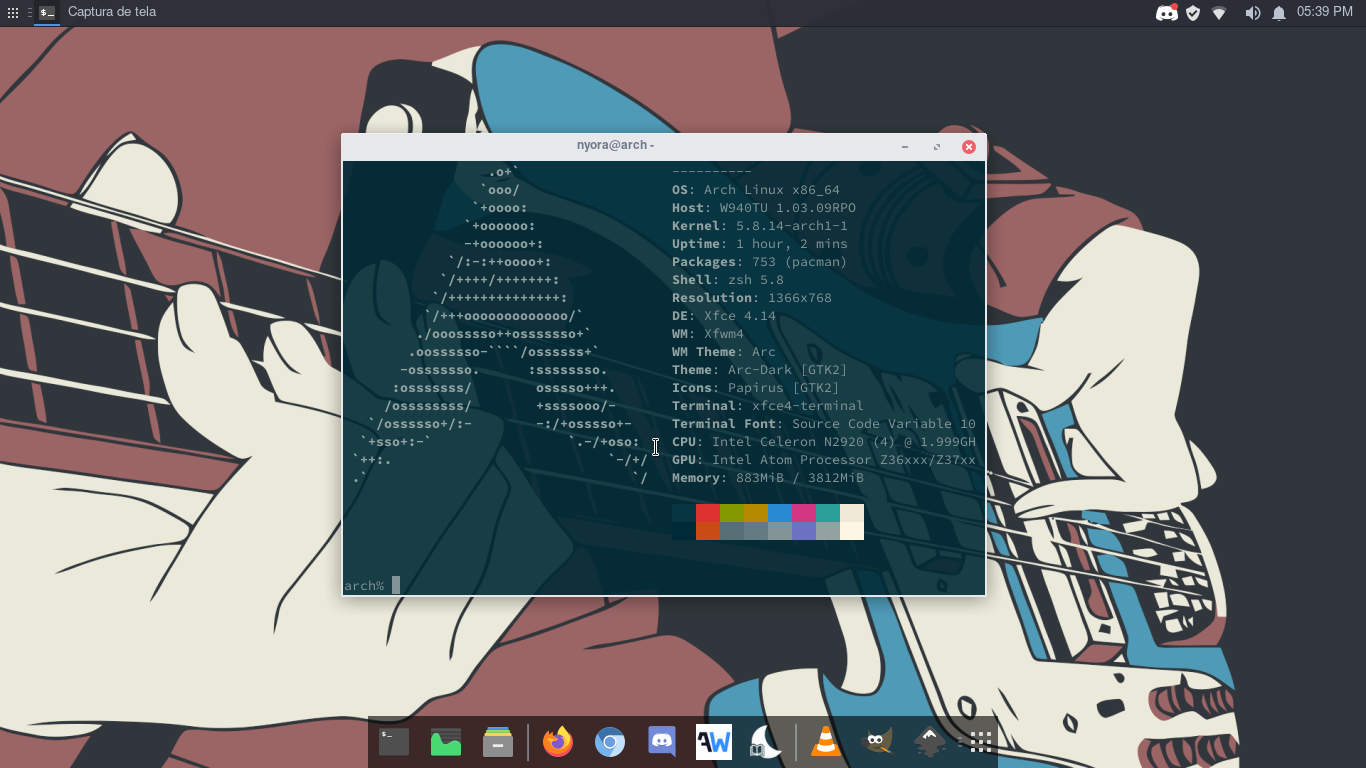Open Discord from the system tray
This screenshot has height=768, width=1366.
pyautogui.click(x=1166, y=13)
